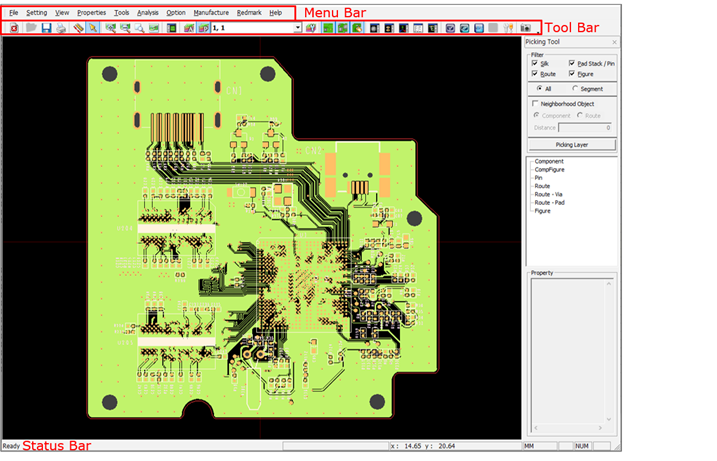Open the Manufacture menu
This screenshot has height=461, width=717.
coord(210,12)
